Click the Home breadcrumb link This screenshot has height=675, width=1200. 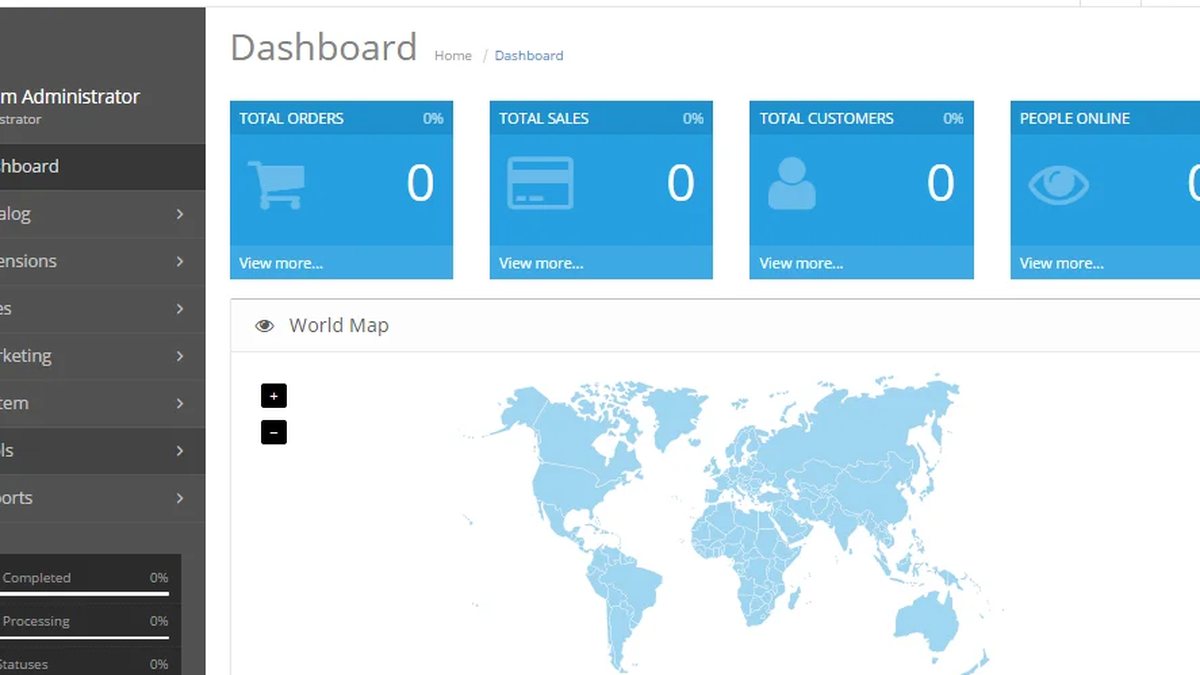(x=453, y=56)
